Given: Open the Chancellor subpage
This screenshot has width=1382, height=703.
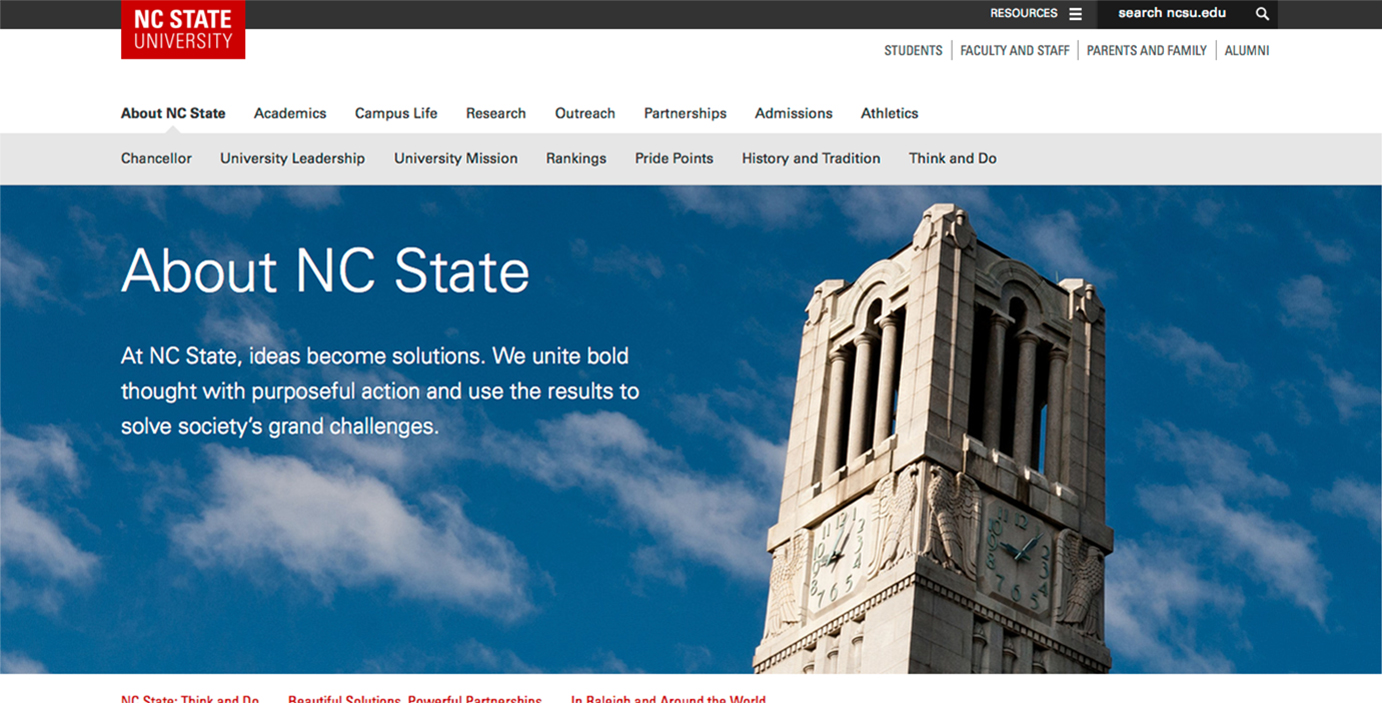Looking at the screenshot, I should coord(156,158).
